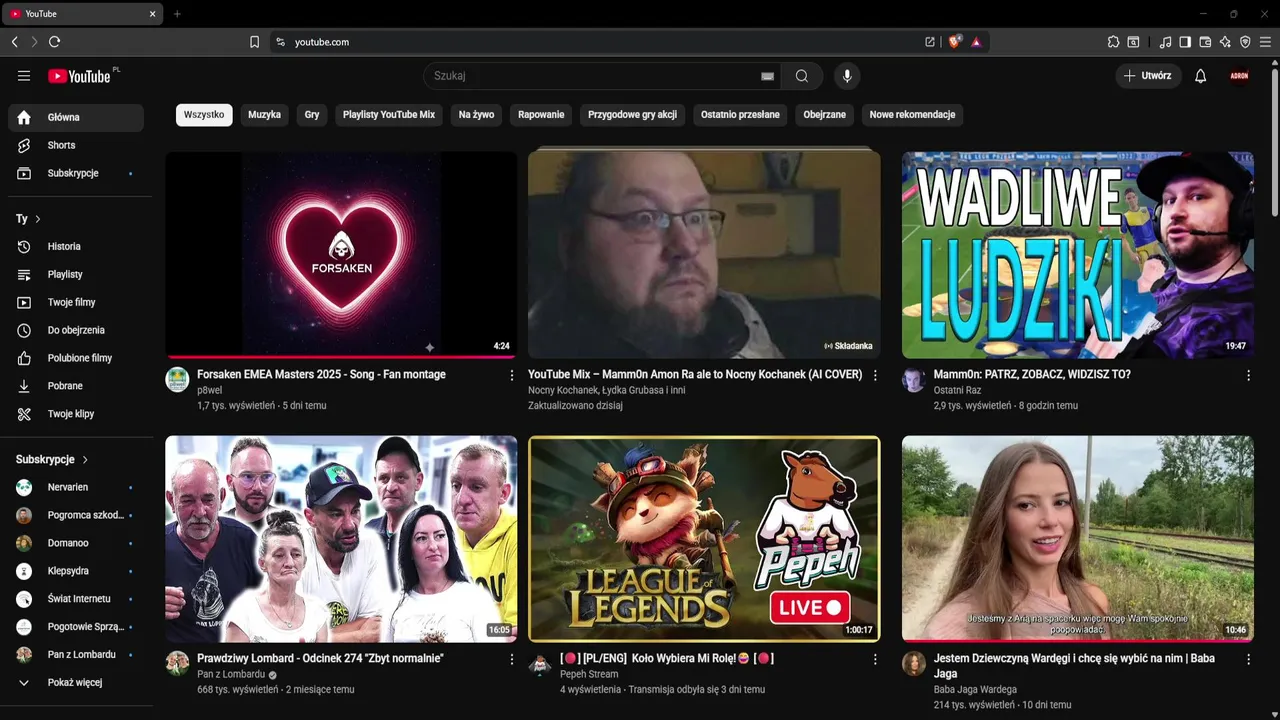Reload the page in browser
The image size is (1280, 720).
(x=54, y=42)
